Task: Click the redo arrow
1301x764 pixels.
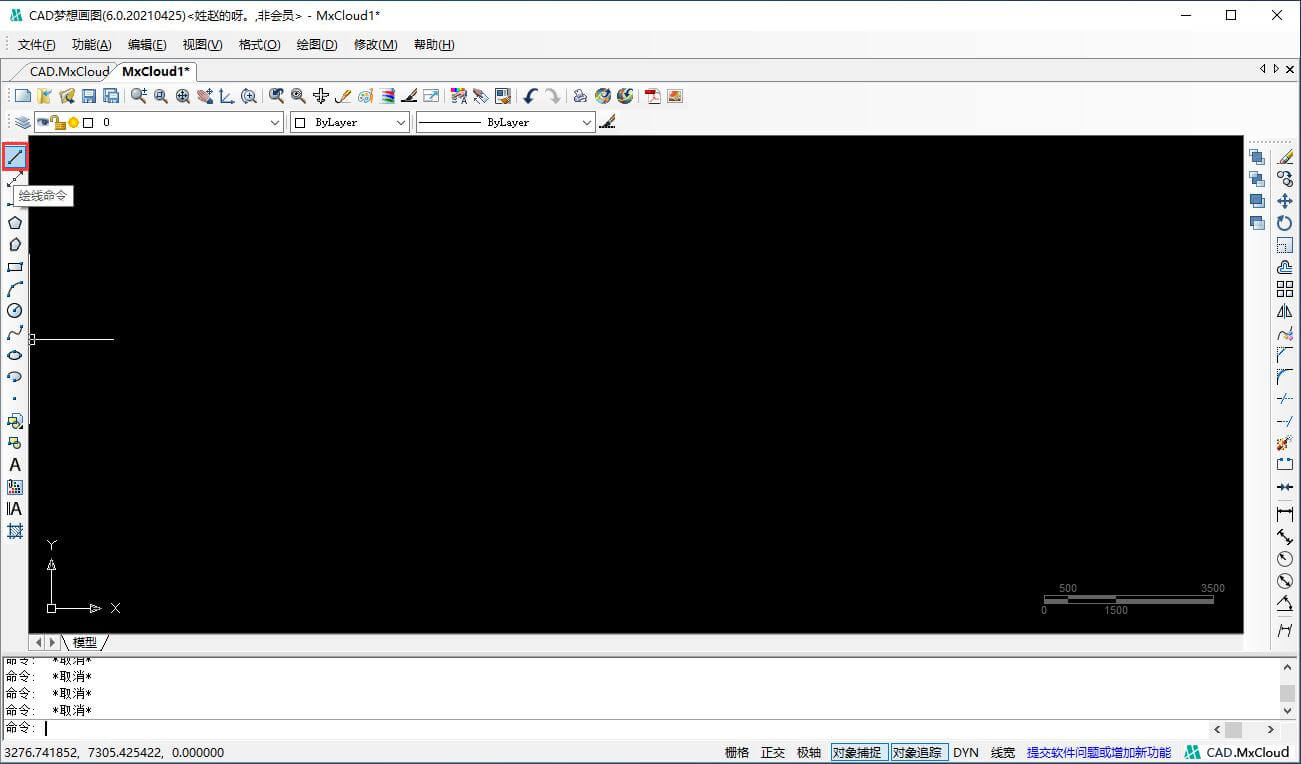Action: tap(553, 96)
